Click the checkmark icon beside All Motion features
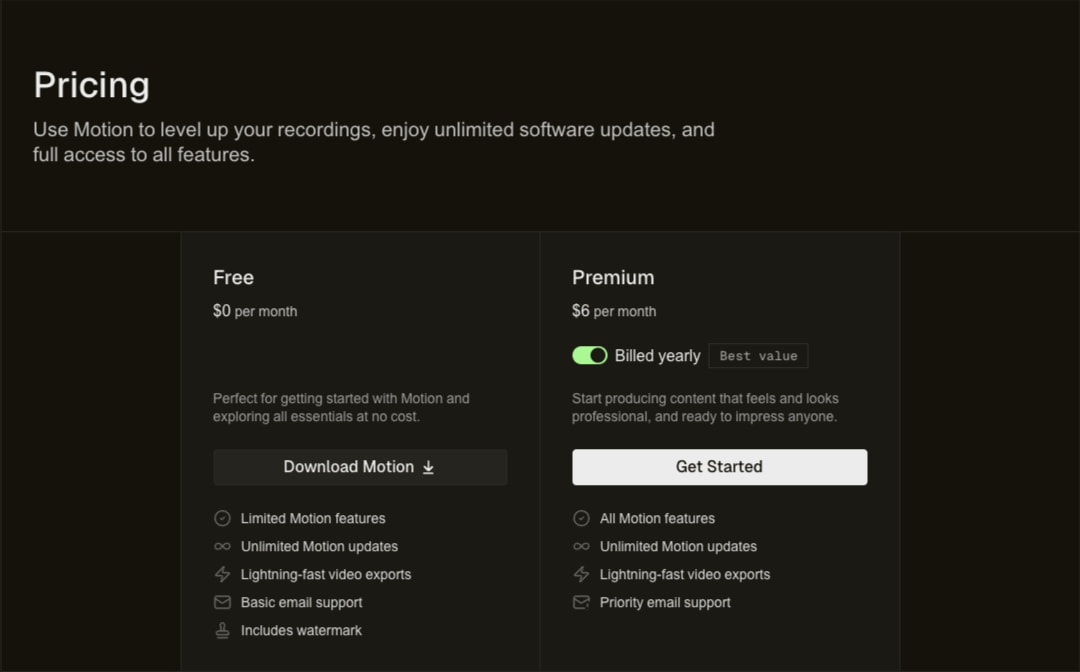Screen dimensions: 1080x672 tap(581, 518)
